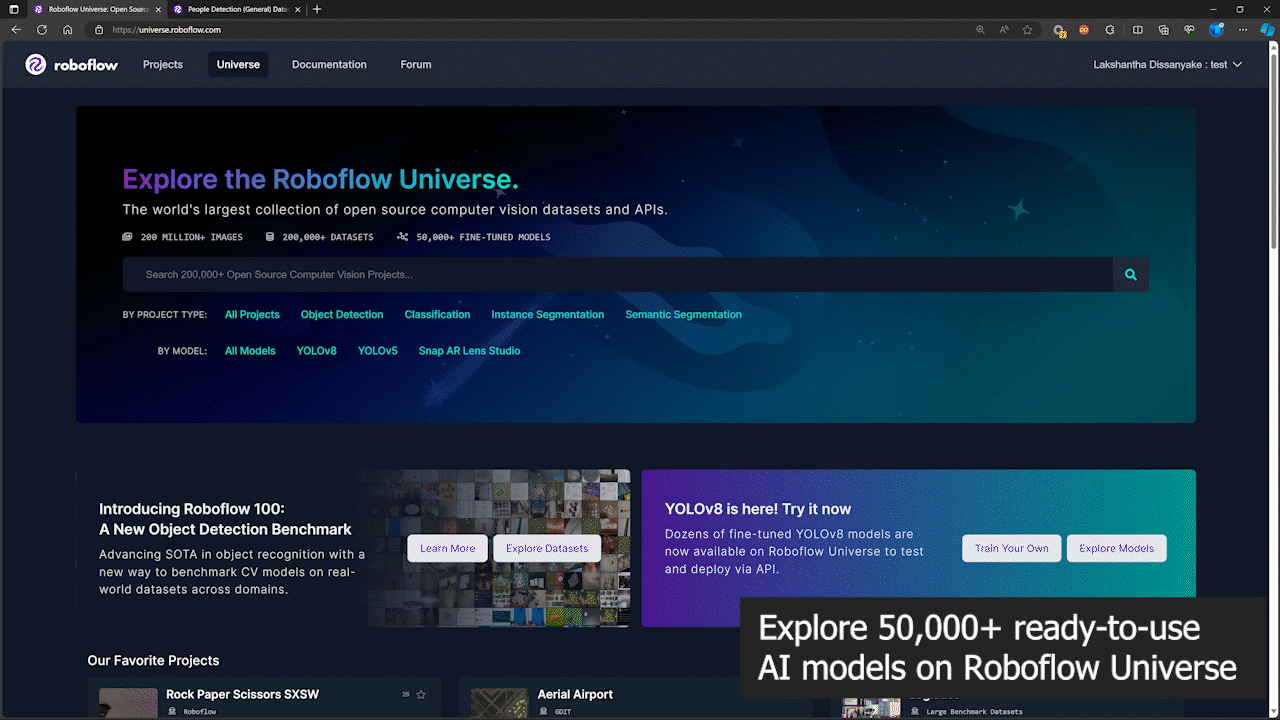This screenshot has width=1280, height=720.
Task: Click the orange extension icon in toolbar
Action: click(1084, 30)
